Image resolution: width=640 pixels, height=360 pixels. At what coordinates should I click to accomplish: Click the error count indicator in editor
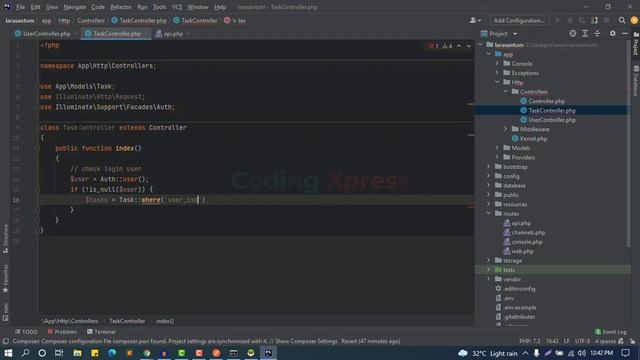(433, 46)
